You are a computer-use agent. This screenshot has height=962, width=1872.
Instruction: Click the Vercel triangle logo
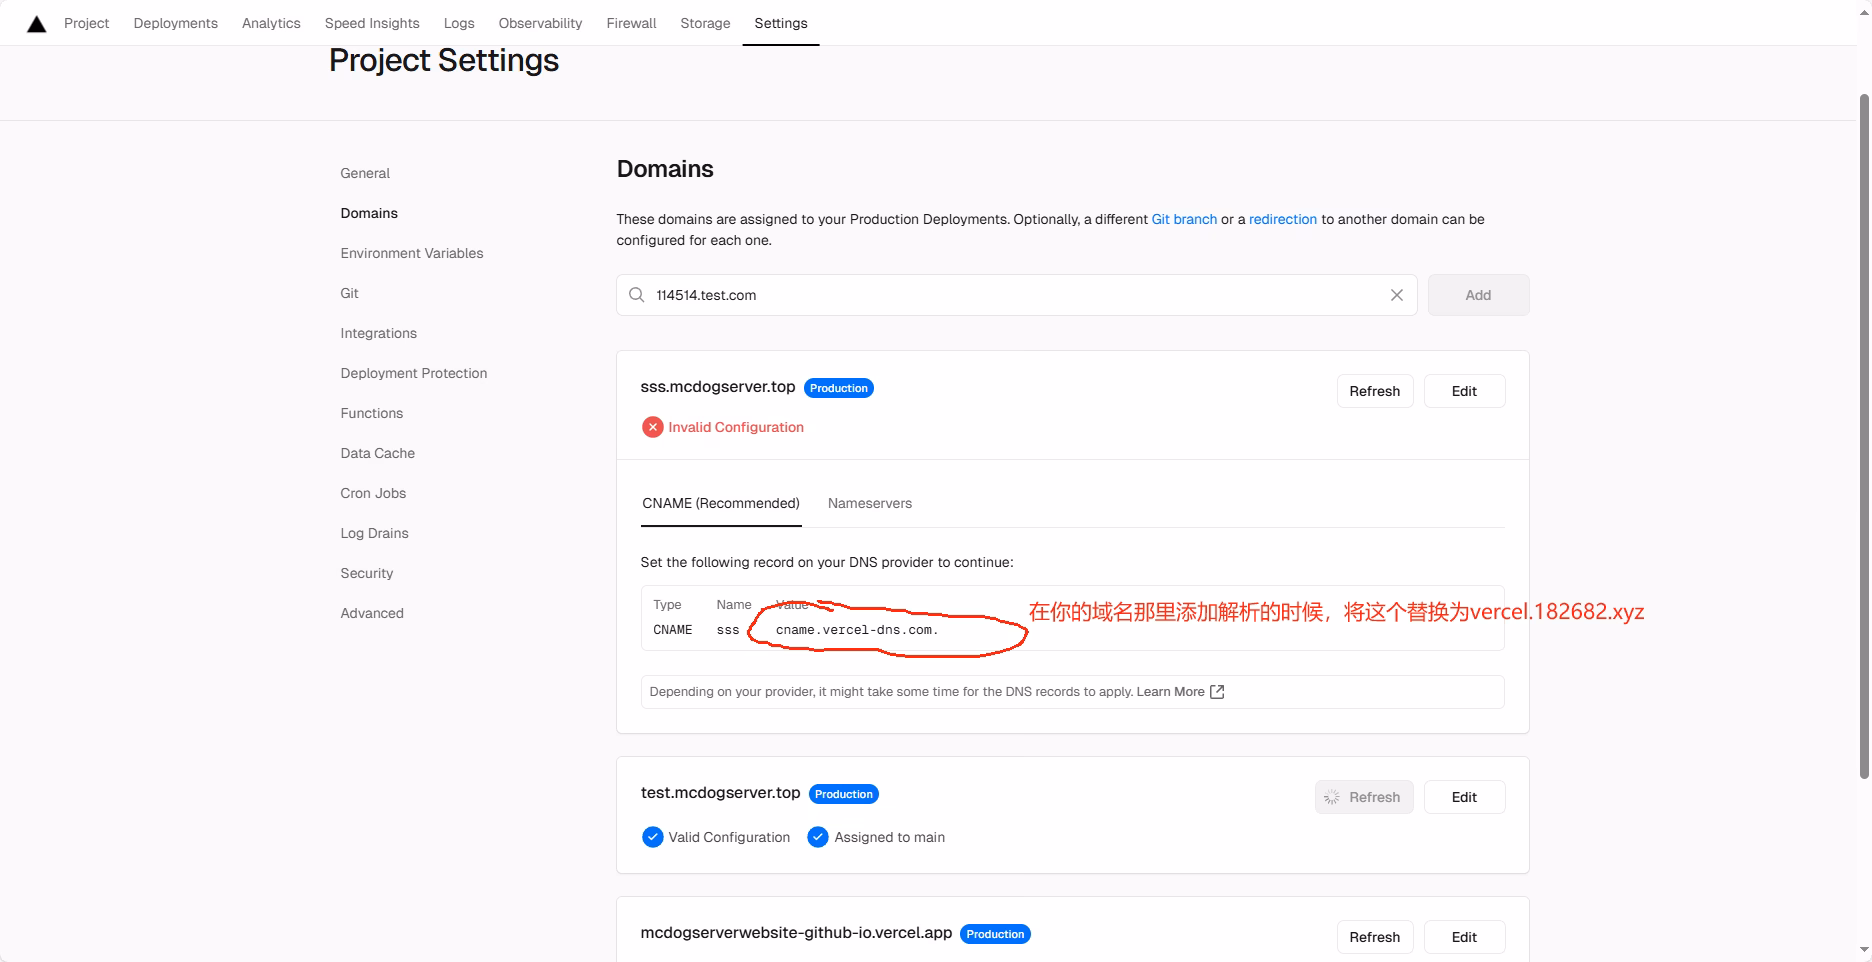click(37, 24)
